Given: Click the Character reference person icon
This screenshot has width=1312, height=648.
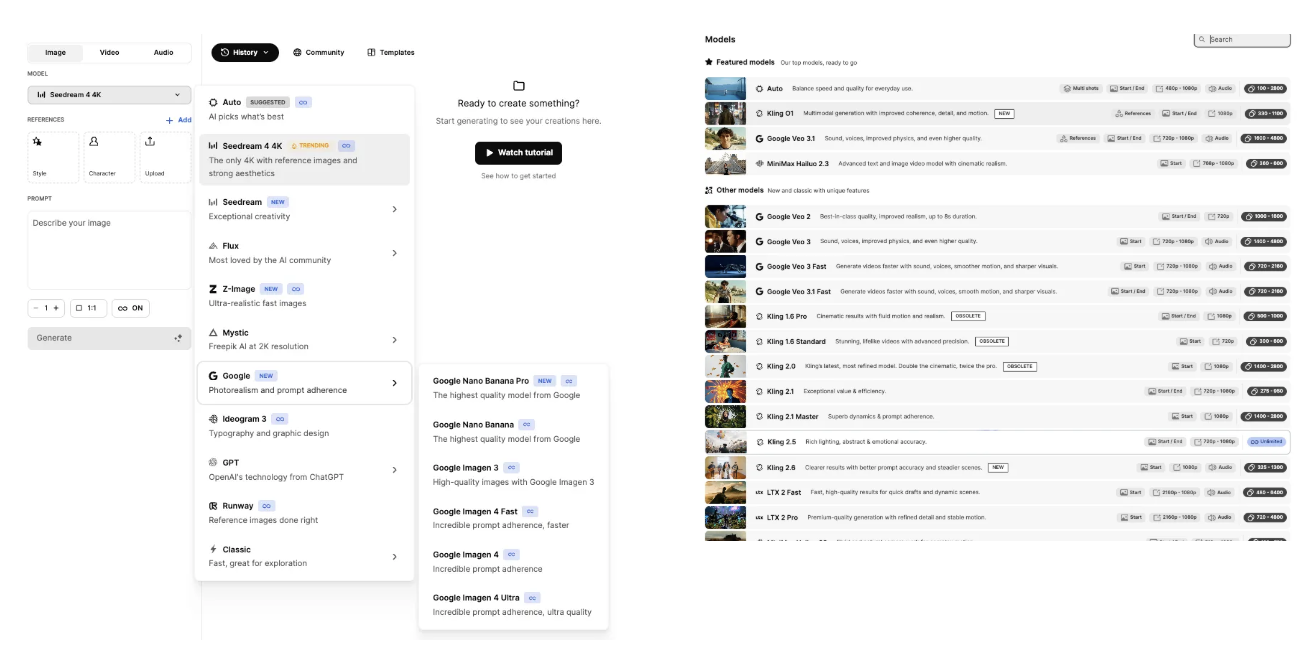Looking at the screenshot, I should 93,142.
